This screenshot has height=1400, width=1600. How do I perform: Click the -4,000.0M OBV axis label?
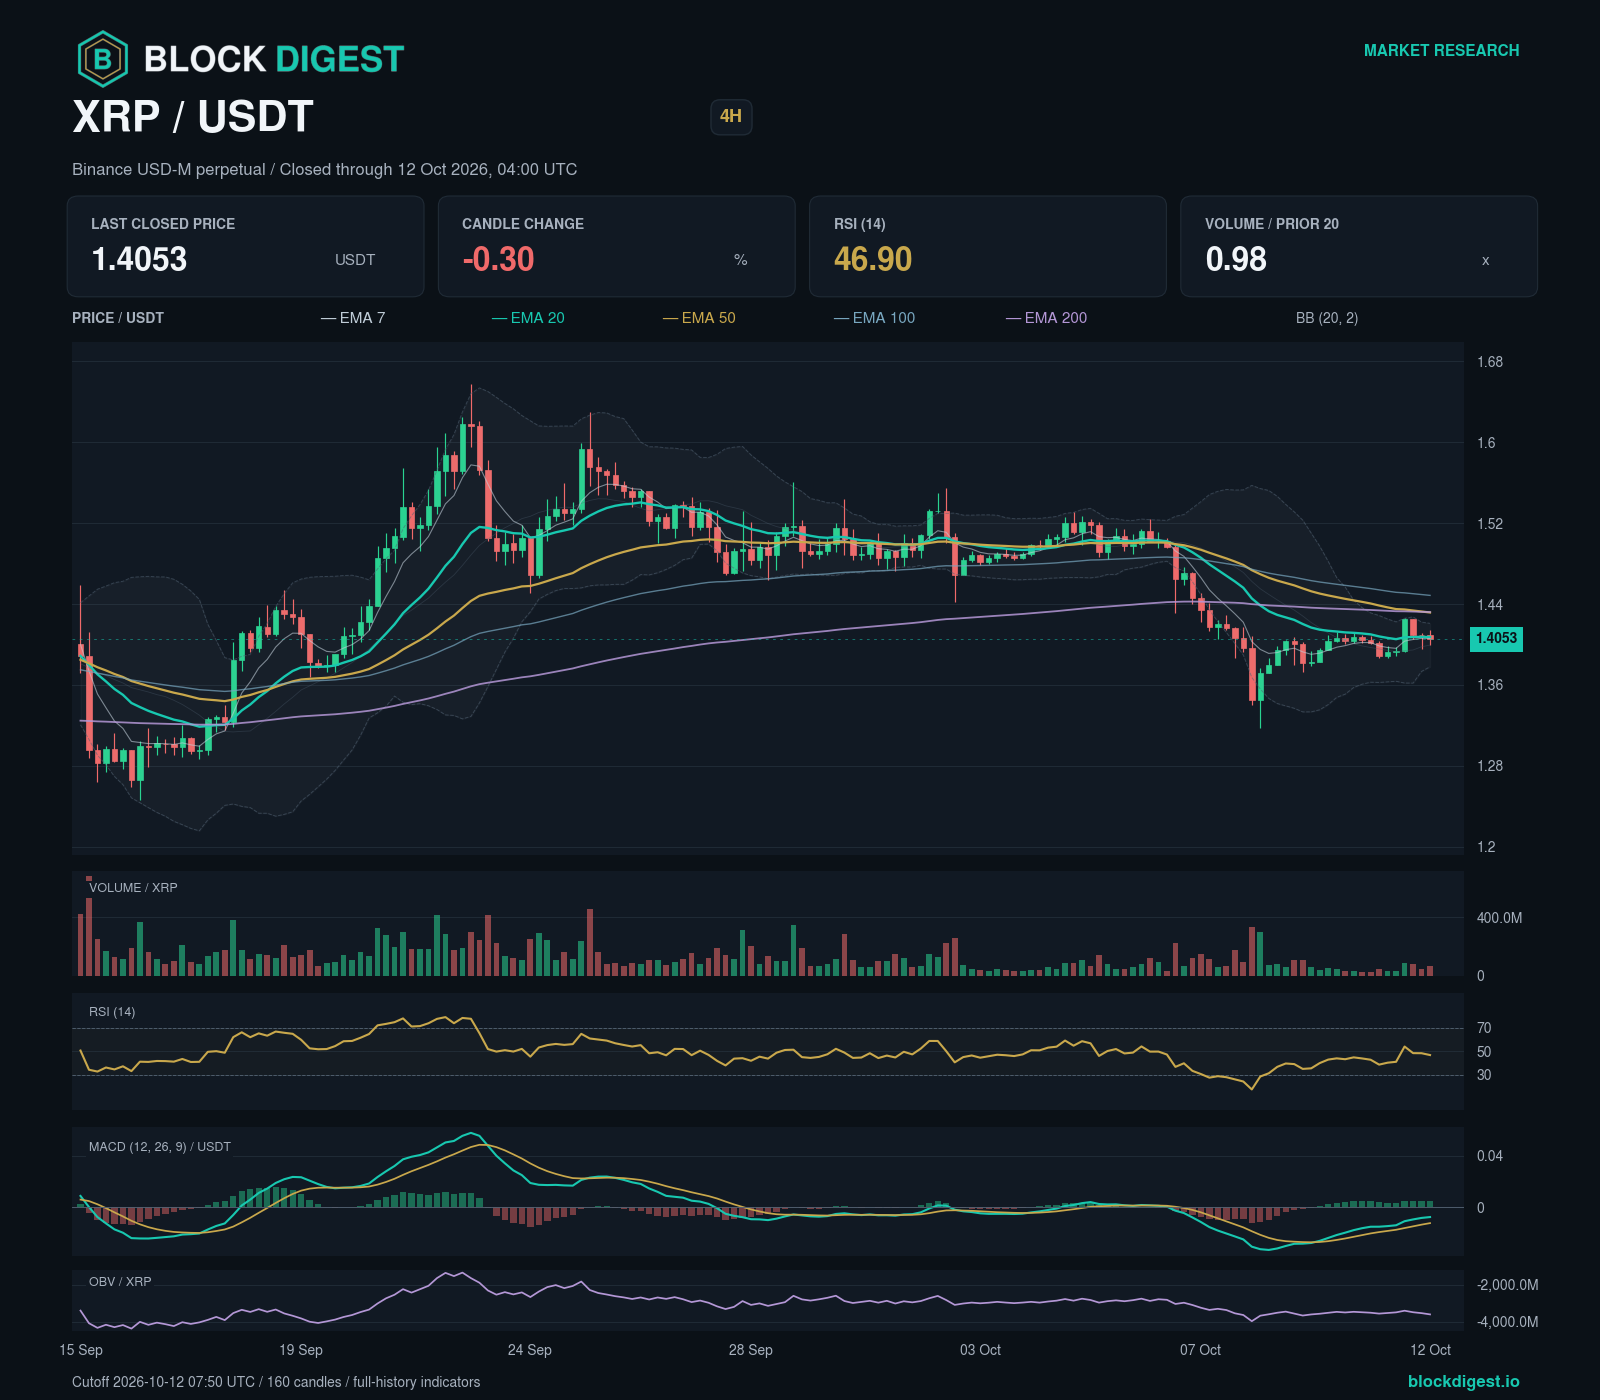[x=1508, y=1322]
